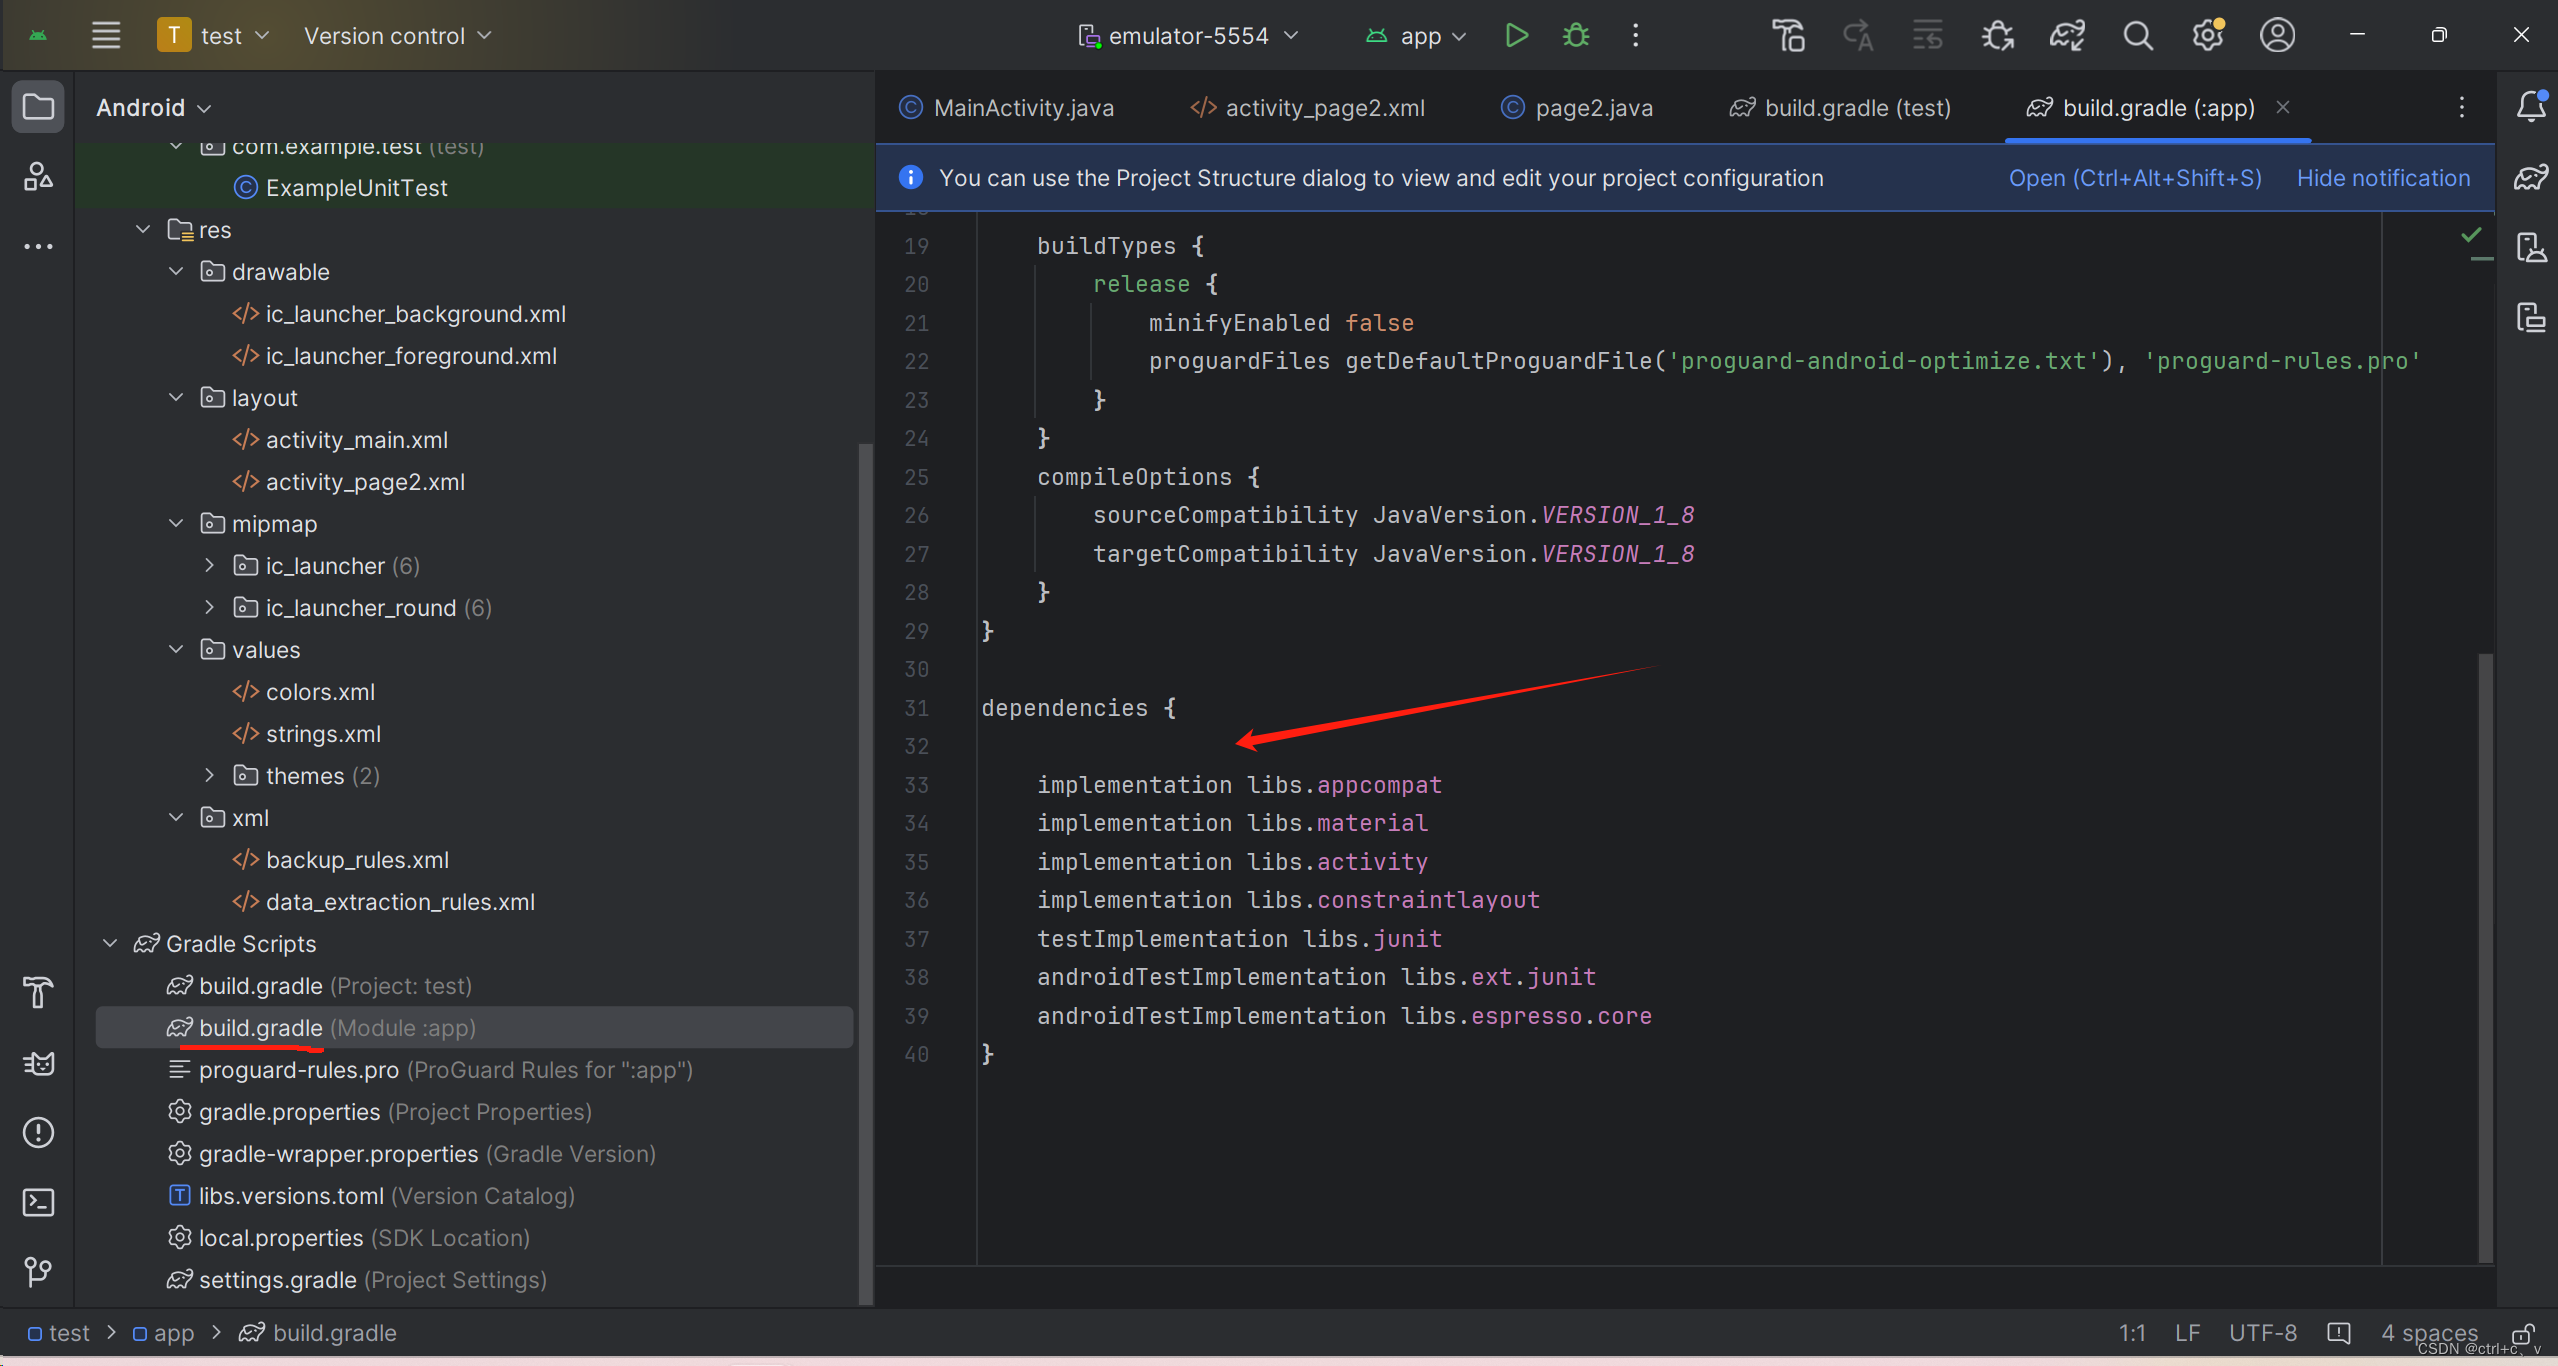Open Device Manager on right sidebar
Screen dimensions: 2558x1366
[2531, 247]
